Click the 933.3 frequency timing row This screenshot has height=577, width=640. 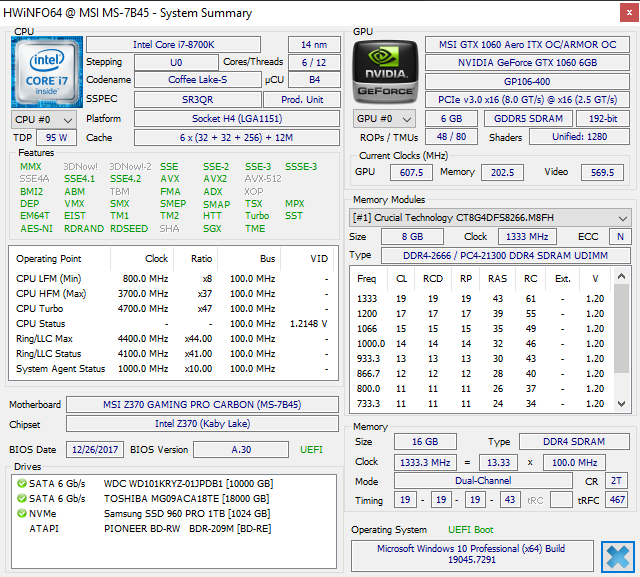481,359
